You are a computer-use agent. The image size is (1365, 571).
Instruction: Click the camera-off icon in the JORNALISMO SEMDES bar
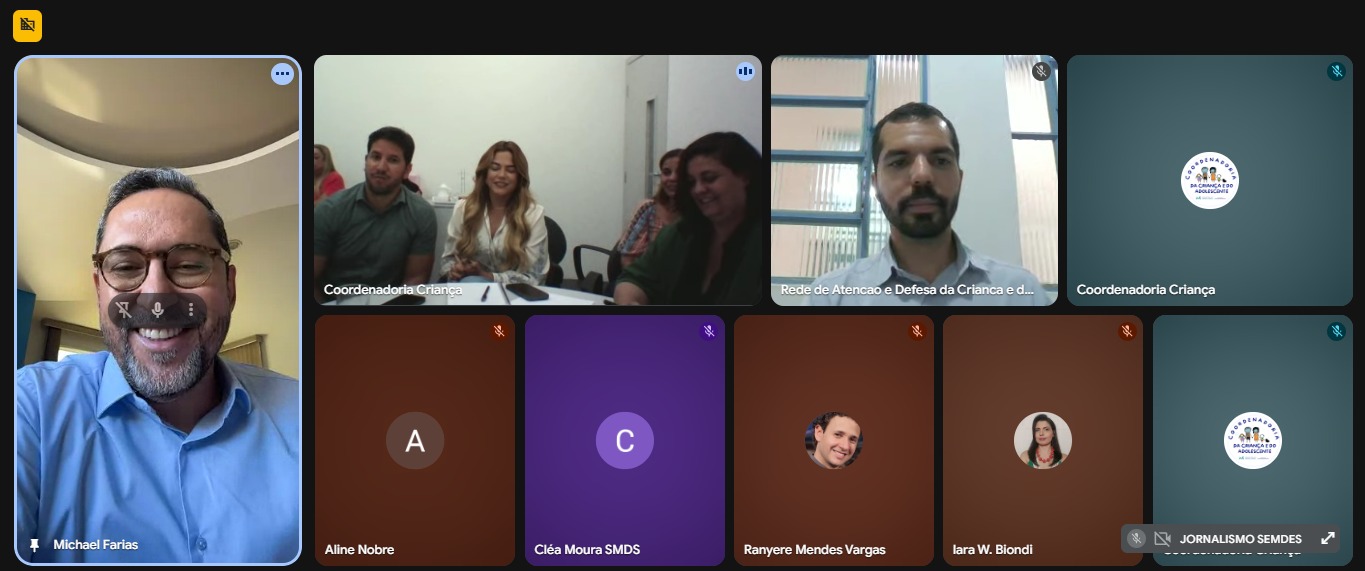[x=1162, y=538]
